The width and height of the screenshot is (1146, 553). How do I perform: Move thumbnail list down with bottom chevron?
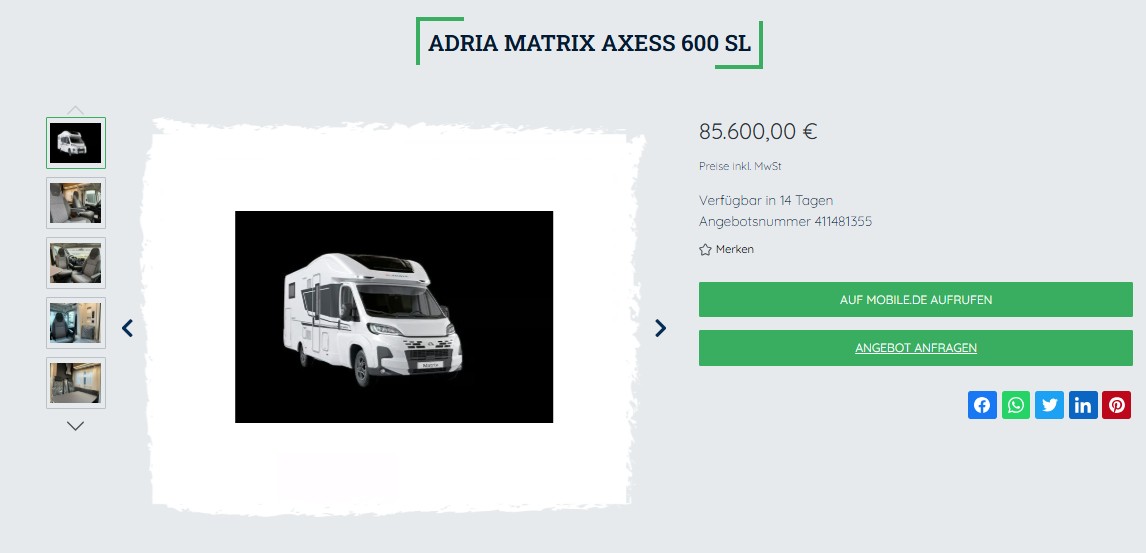click(75, 425)
